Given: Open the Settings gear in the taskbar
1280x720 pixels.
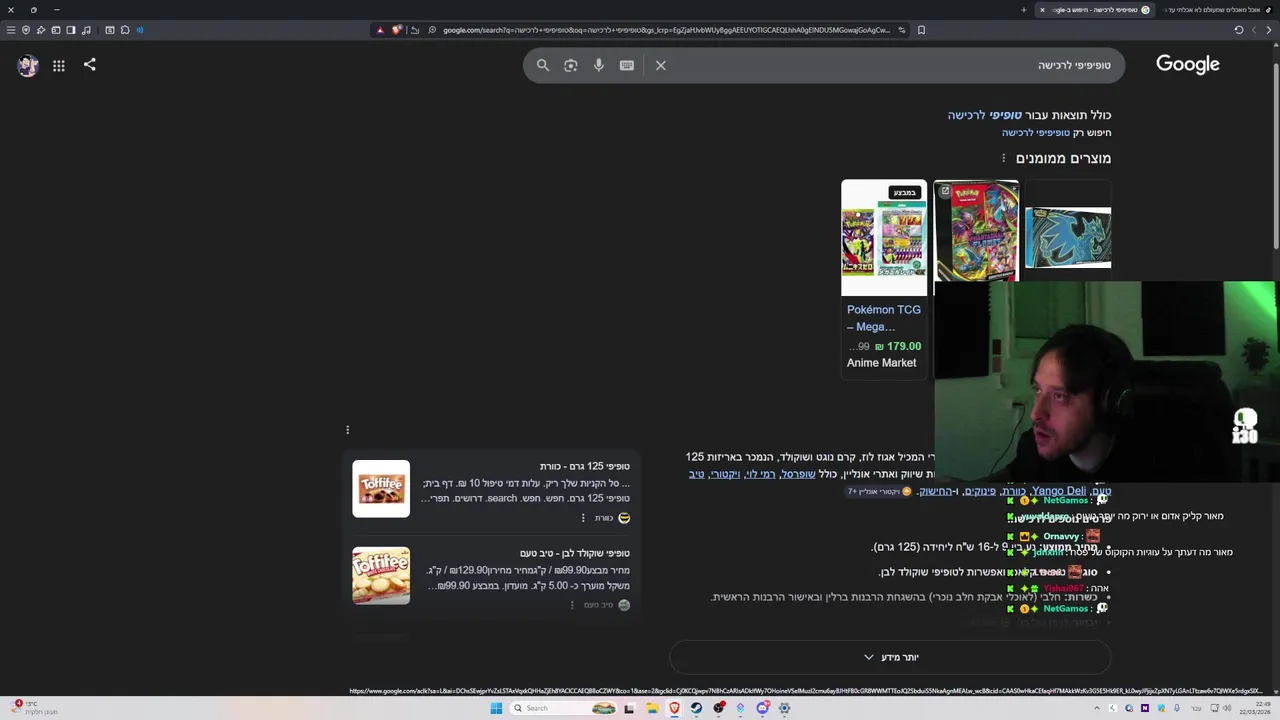Looking at the screenshot, I should [784, 708].
